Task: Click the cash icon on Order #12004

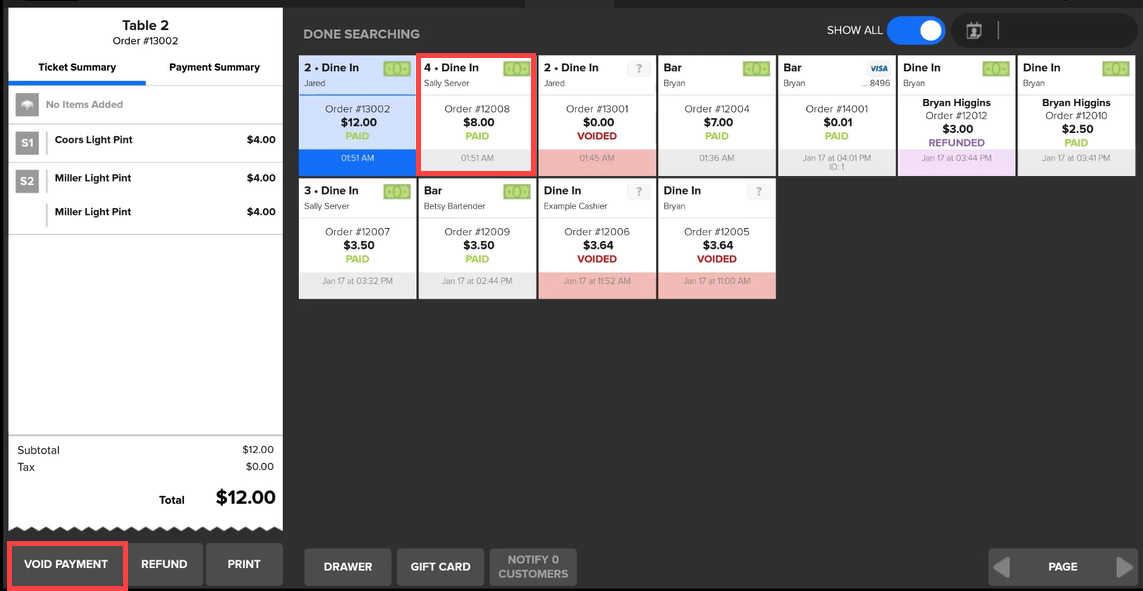Action: (756, 69)
